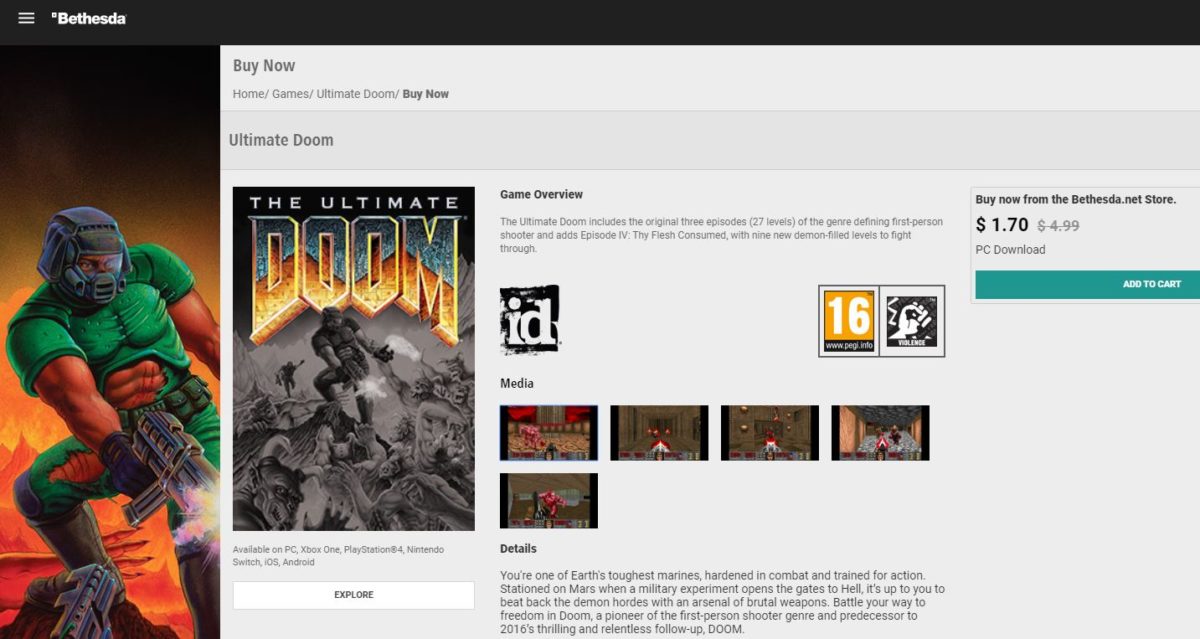Open the hamburger navigation menu
This screenshot has width=1200, height=639.
[x=26, y=16]
